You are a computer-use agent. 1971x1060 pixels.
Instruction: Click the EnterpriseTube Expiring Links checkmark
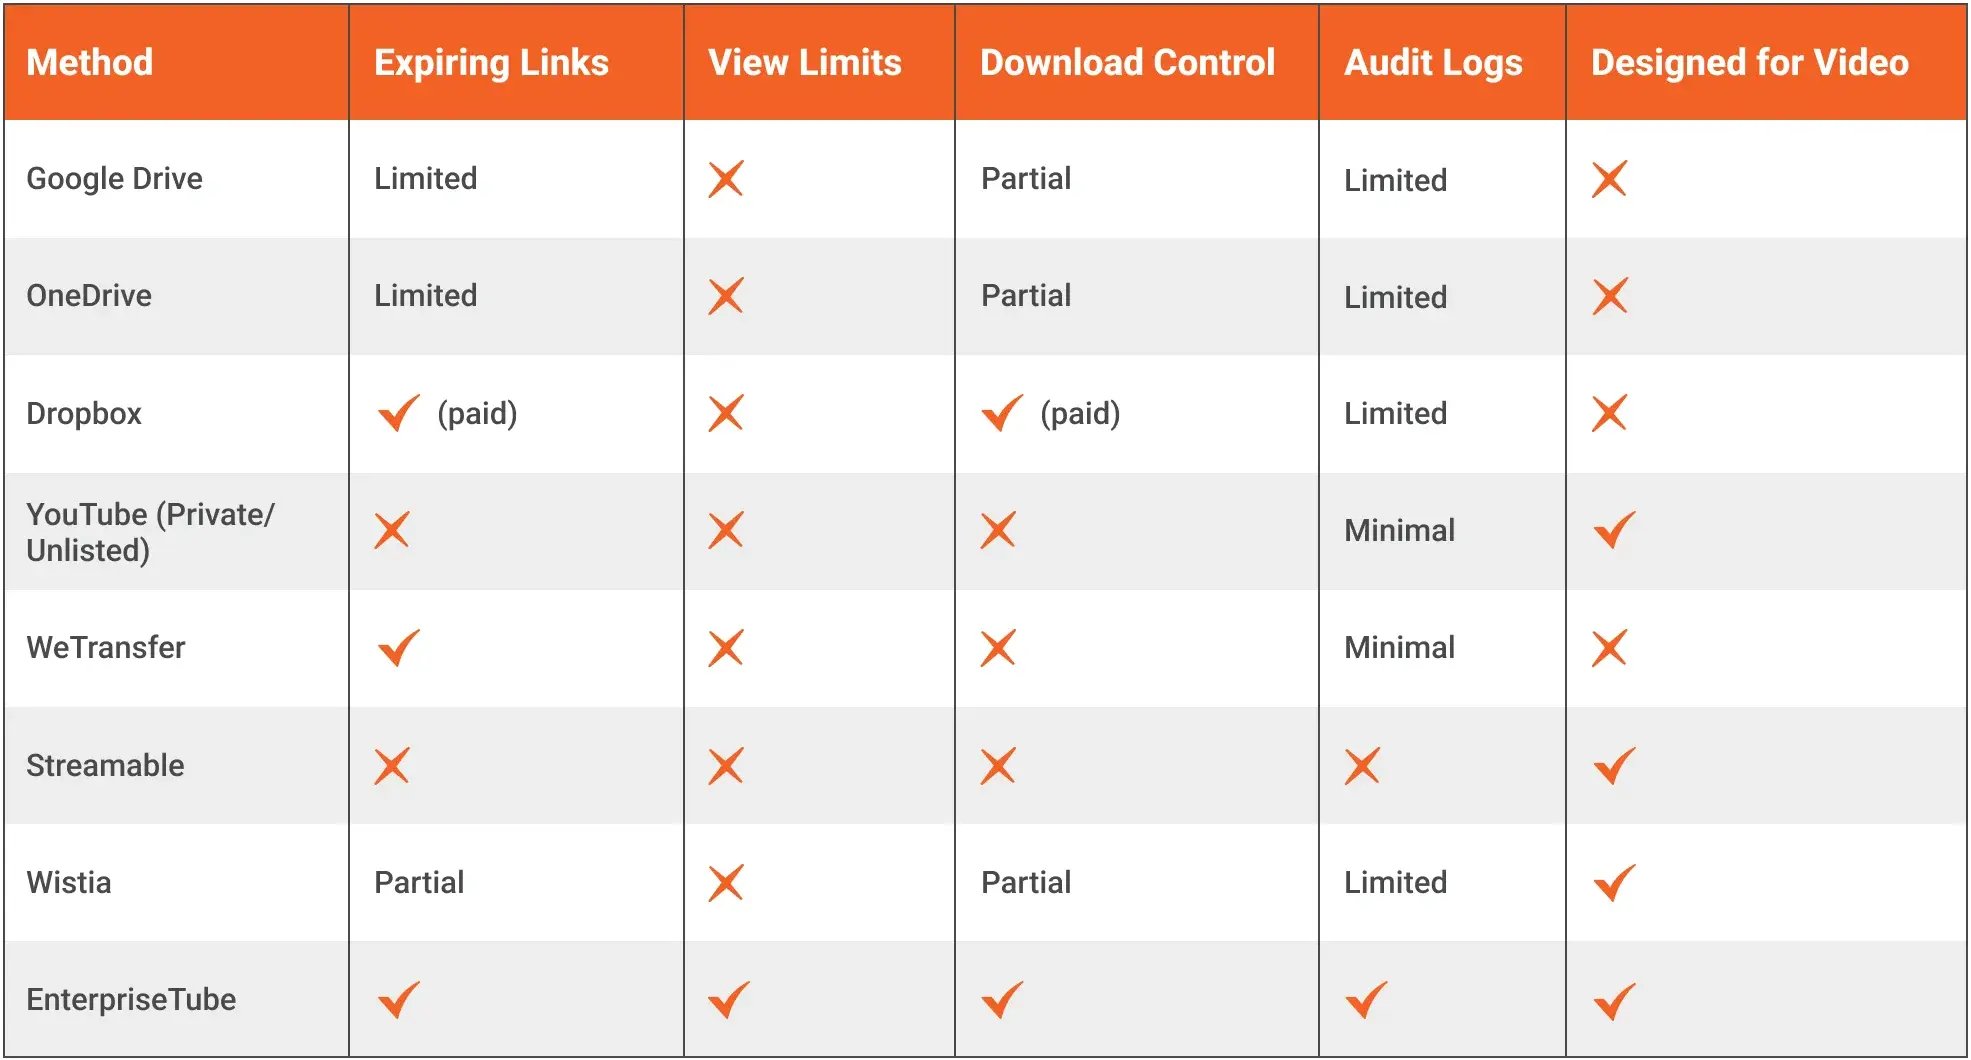pyautogui.click(x=399, y=999)
